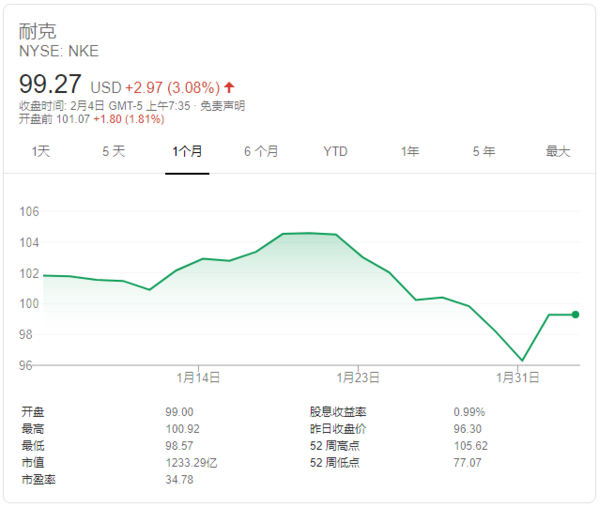The image size is (599, 508).
Task: Open the 1年 chart range
Action: point(410,151)
